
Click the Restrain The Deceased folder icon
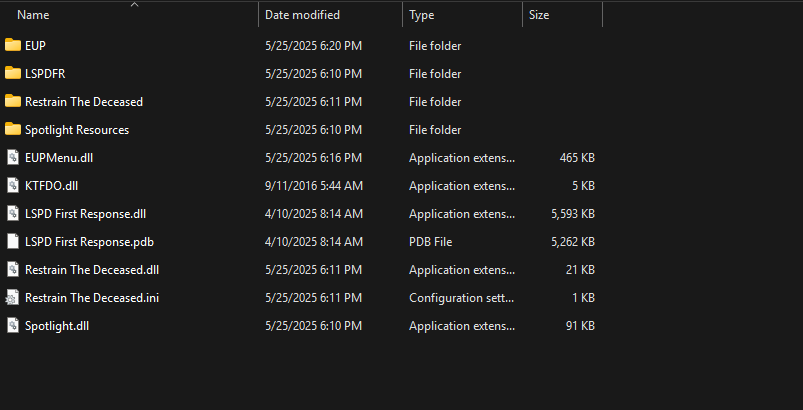coord(13,101)
